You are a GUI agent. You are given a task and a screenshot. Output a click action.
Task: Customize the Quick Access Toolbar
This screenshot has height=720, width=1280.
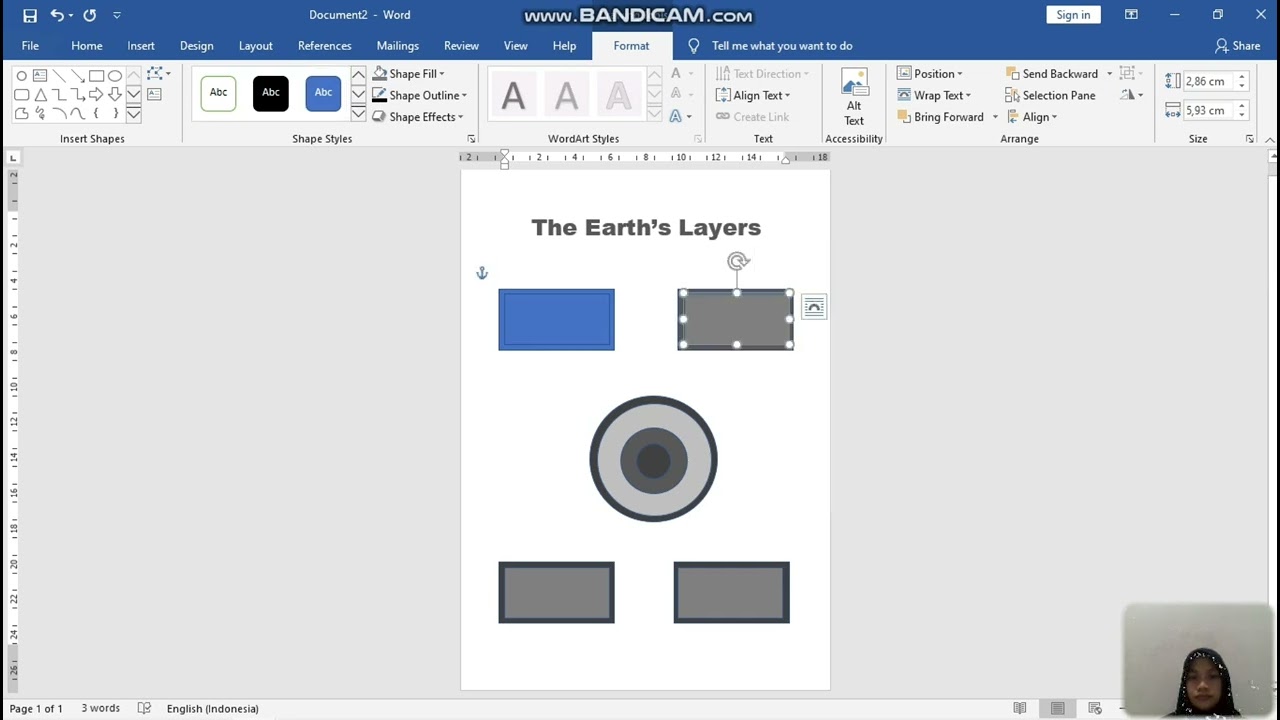117,15
